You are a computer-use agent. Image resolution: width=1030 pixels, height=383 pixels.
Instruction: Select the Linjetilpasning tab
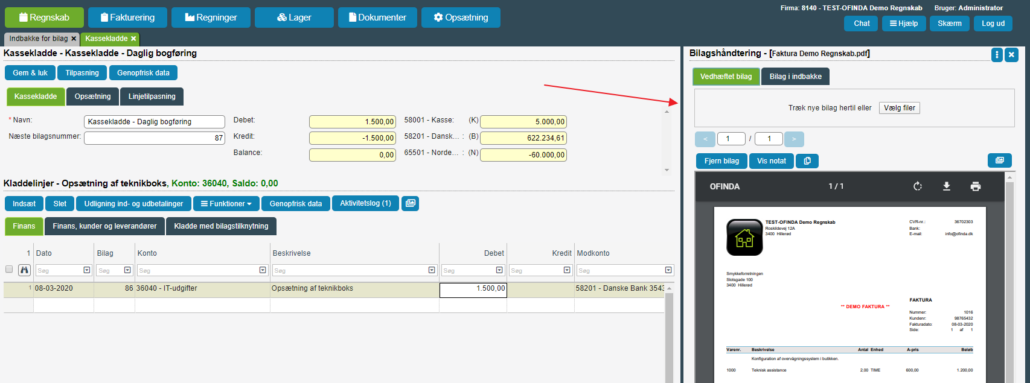(x=152, y=97)
